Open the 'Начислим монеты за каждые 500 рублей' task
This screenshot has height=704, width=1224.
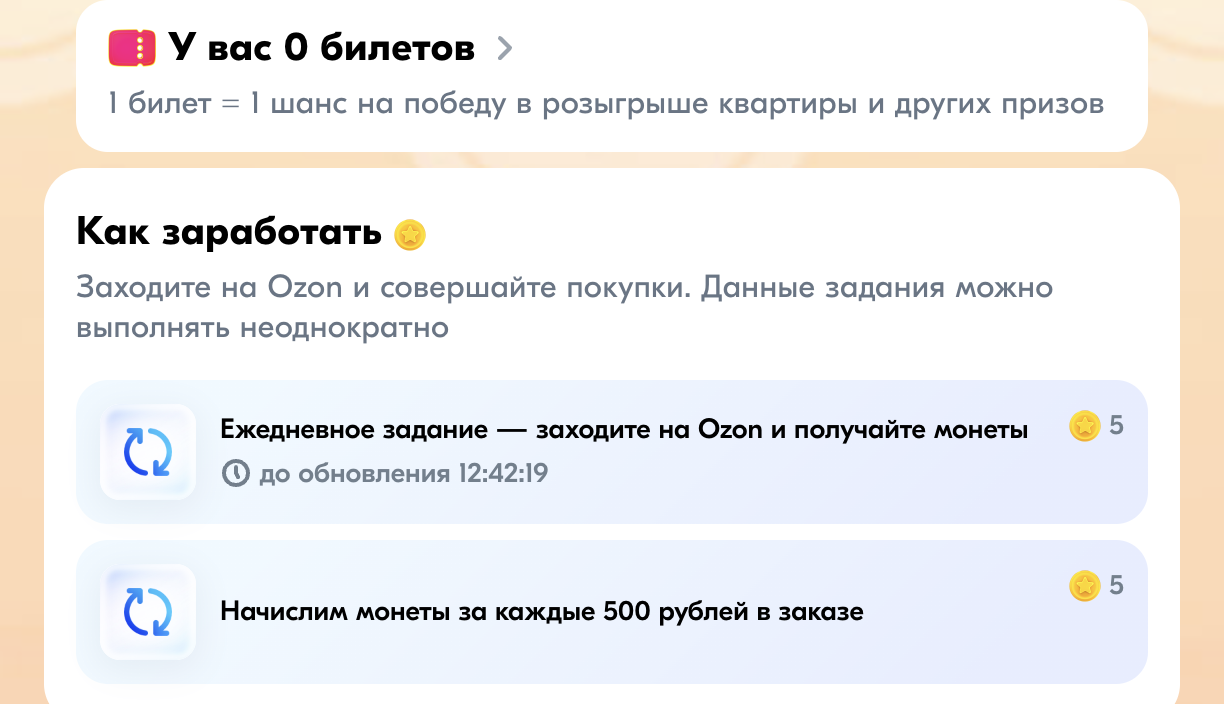(542, 611)
